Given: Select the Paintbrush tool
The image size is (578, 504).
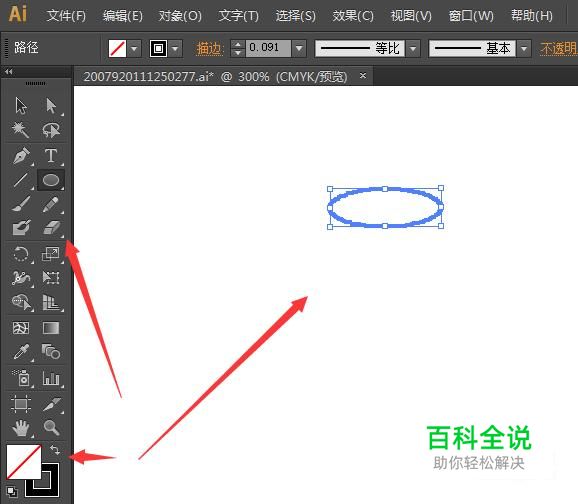Looking at the screenshot, I should point(21,204).
